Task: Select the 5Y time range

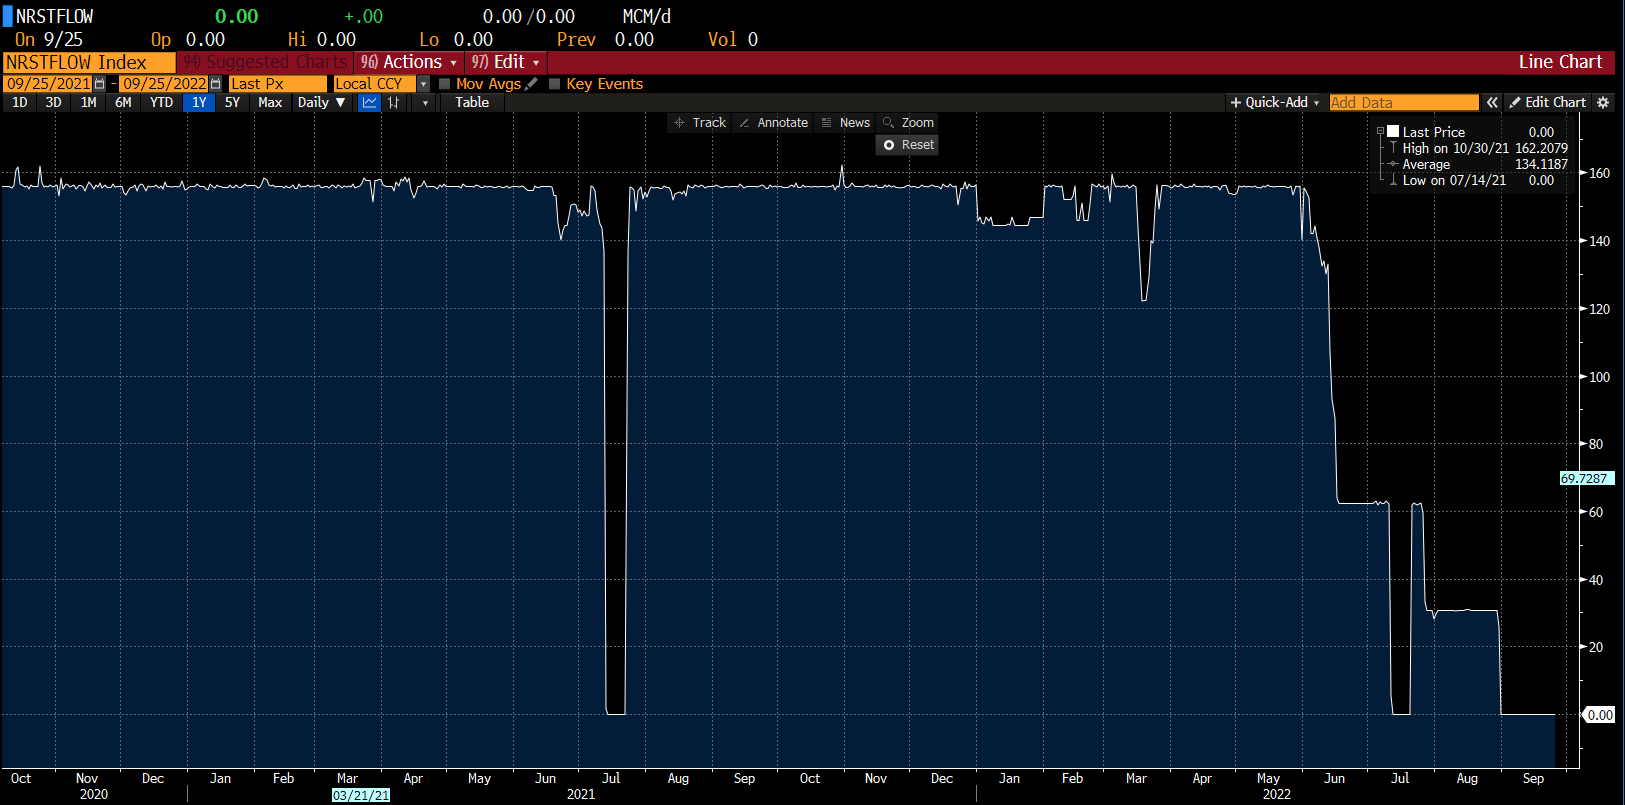Action: (x=232, y=103)
